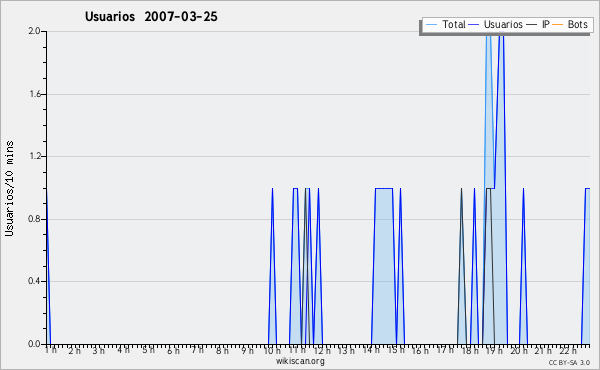This screenshot has height=370, width=600.
Task: Click the Bots legend entry
Action: 570,24
